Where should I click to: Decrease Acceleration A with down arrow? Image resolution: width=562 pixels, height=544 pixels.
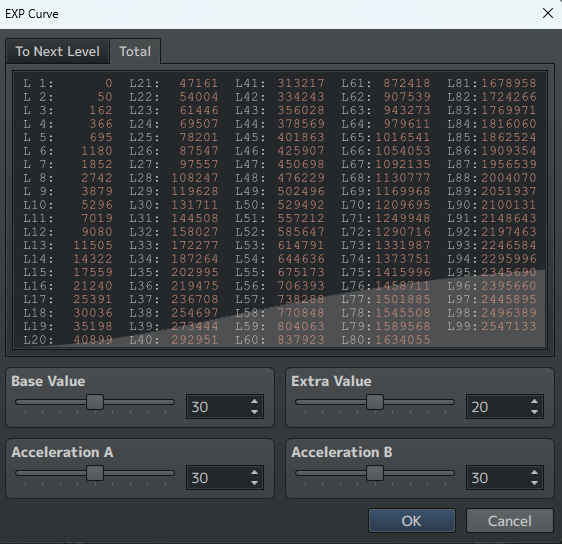point(254,483)
